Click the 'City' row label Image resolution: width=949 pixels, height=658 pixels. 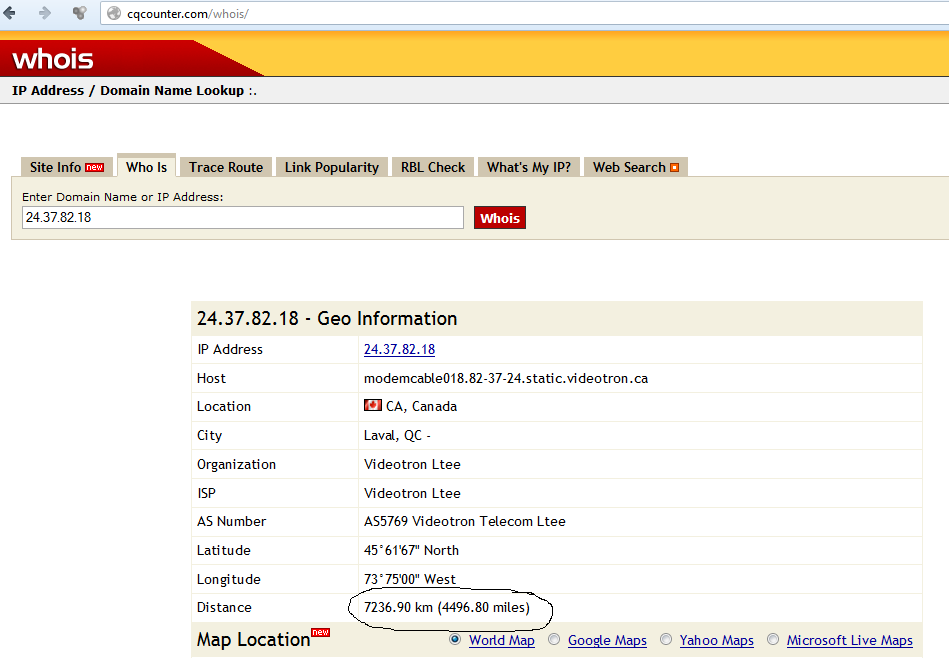pos(209,435)
